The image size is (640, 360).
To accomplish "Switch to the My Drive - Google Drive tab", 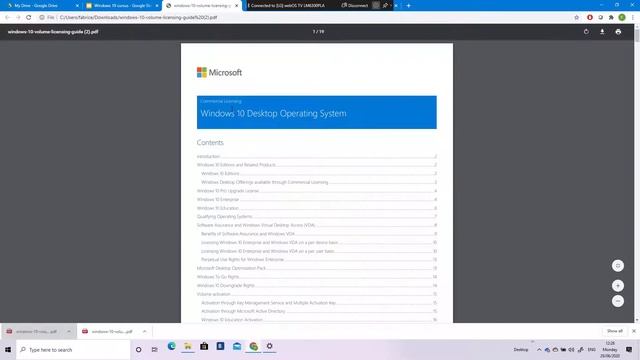I will (x=40, y=6).
